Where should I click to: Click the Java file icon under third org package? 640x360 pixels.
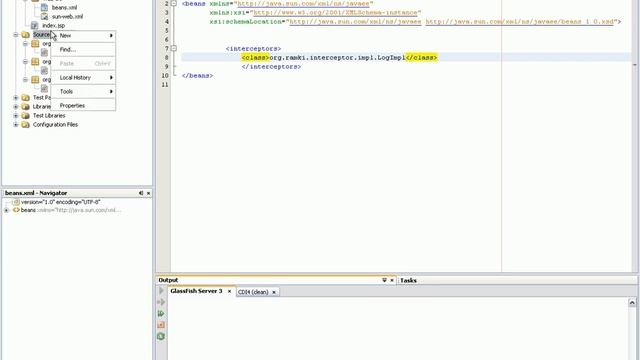tap(44, 89)
